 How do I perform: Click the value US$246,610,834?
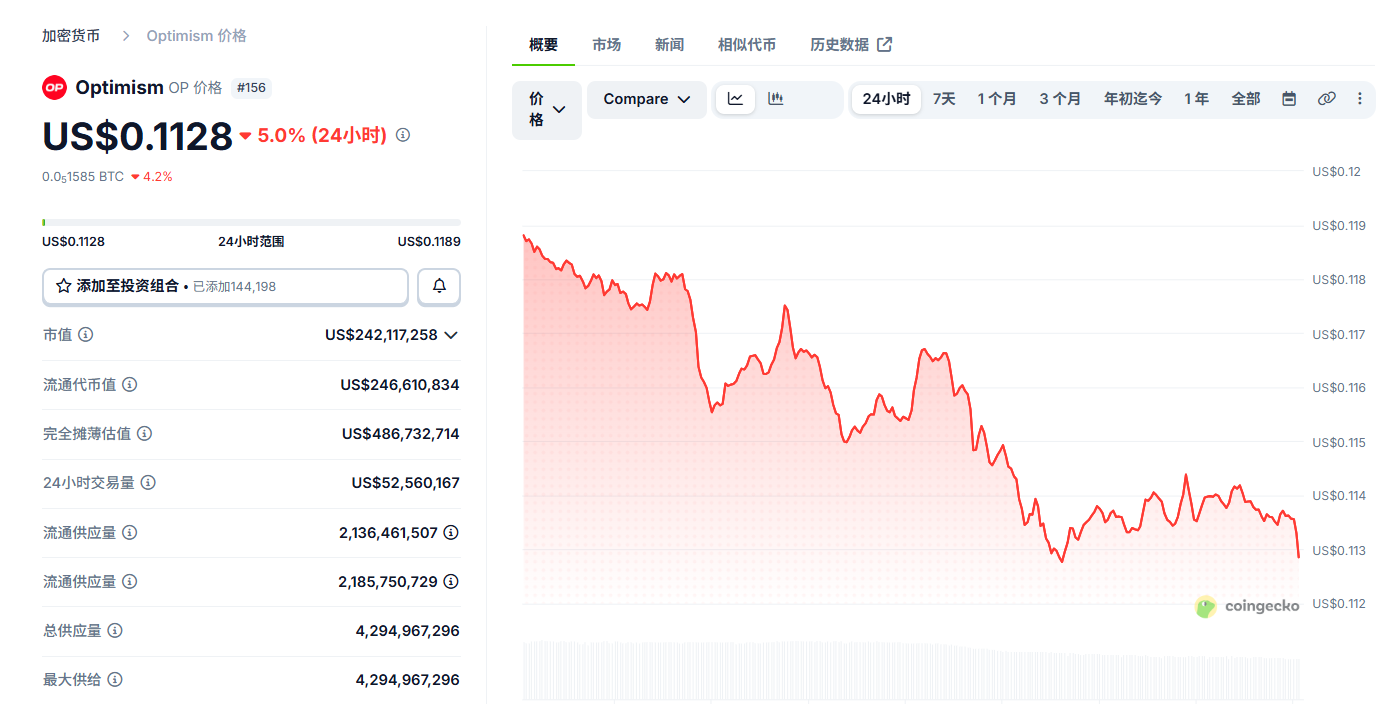pos(400,384)
